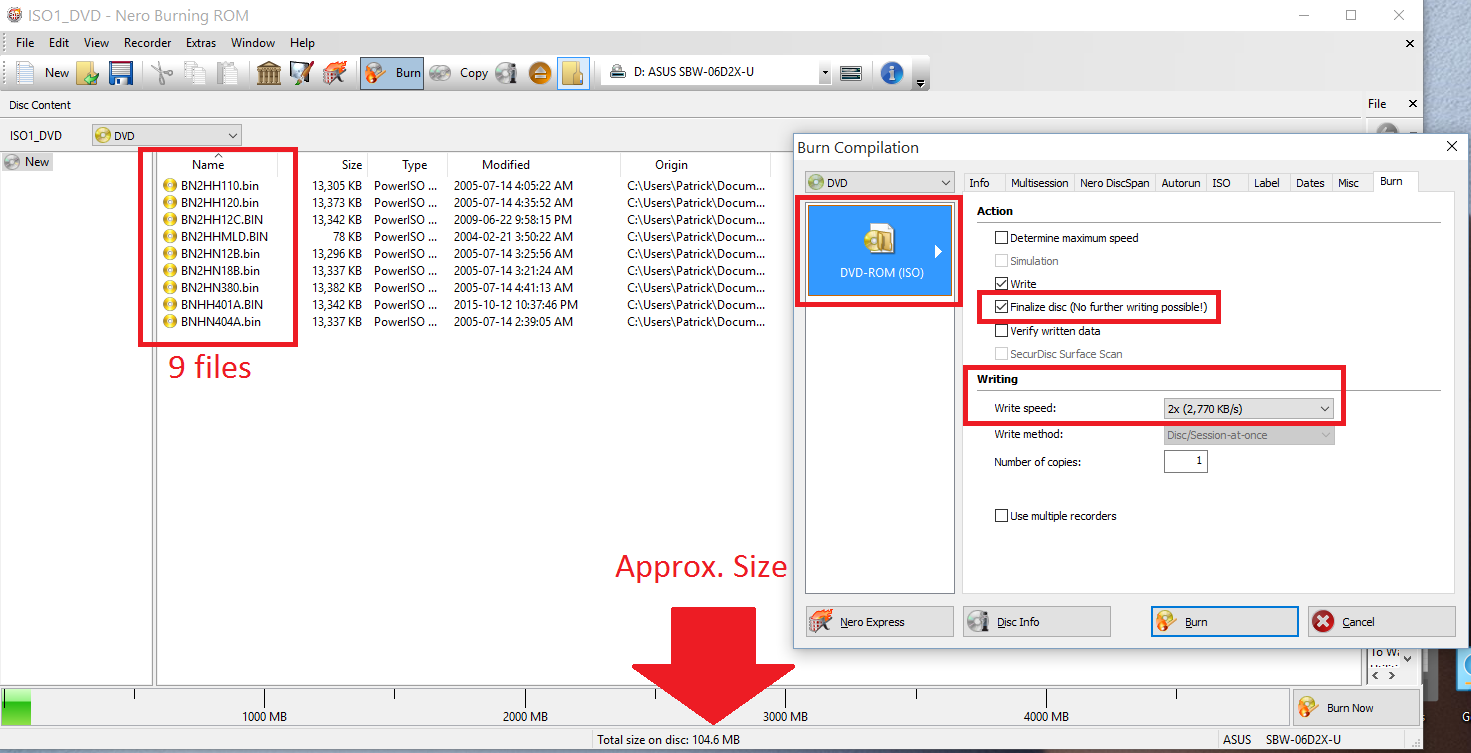Viewport: 1471px width, 753px height.
Task: Click the picture-and-brush cover designer icon
Action: [x=301, y=72]
